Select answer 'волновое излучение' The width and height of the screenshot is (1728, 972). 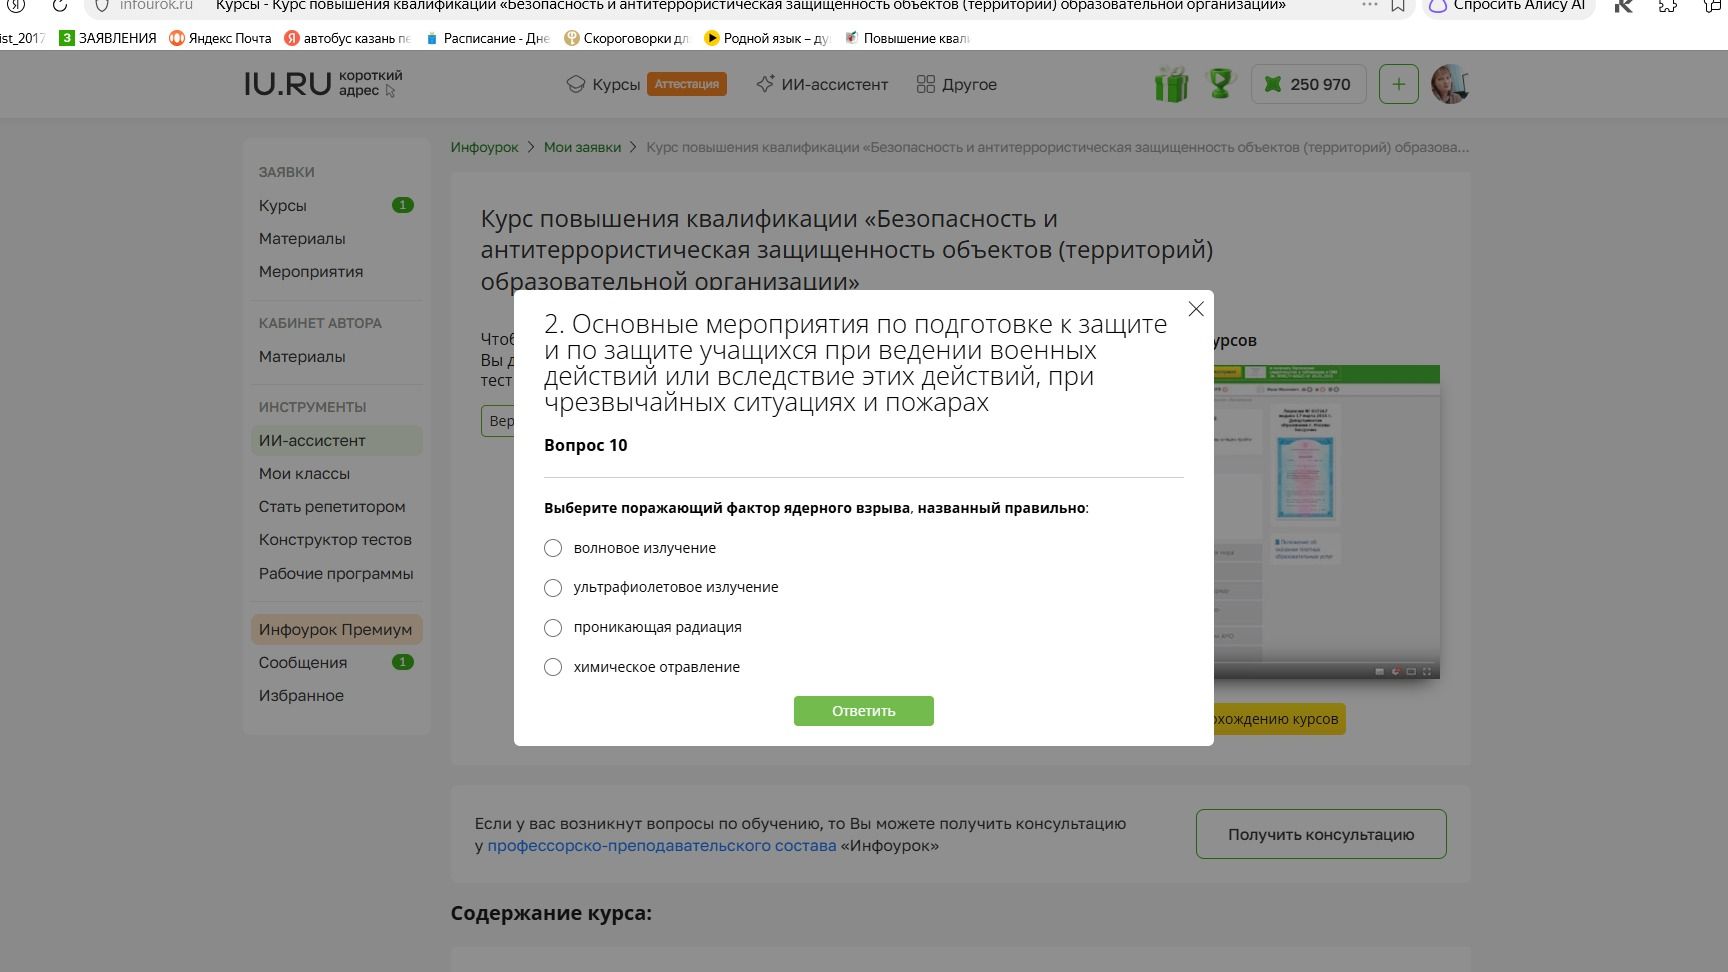point(553,548)
